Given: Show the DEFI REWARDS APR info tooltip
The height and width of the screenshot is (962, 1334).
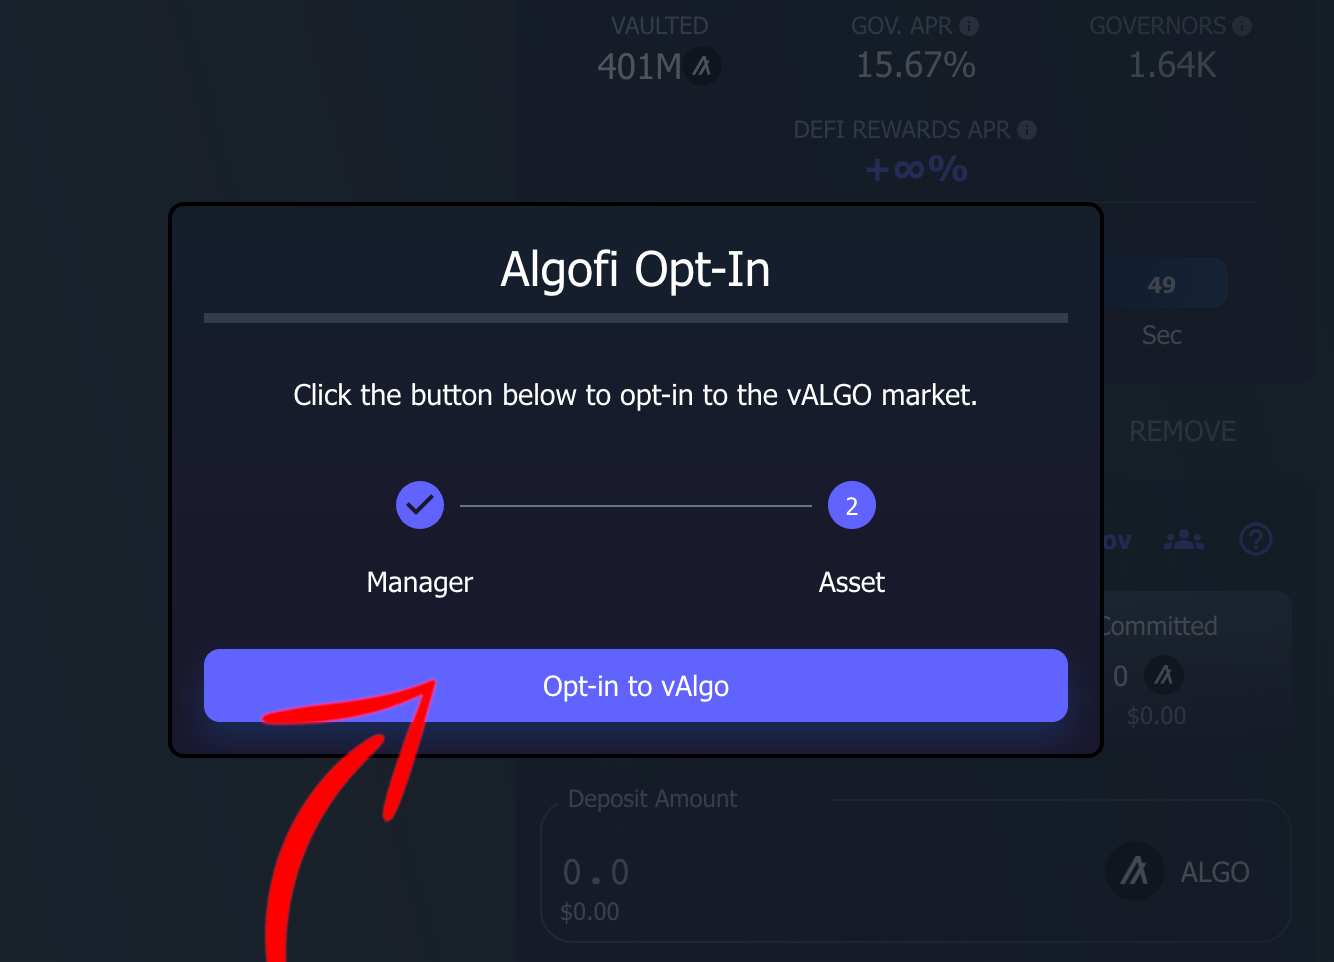Looking at the screenshot, I should [1027, 130].
